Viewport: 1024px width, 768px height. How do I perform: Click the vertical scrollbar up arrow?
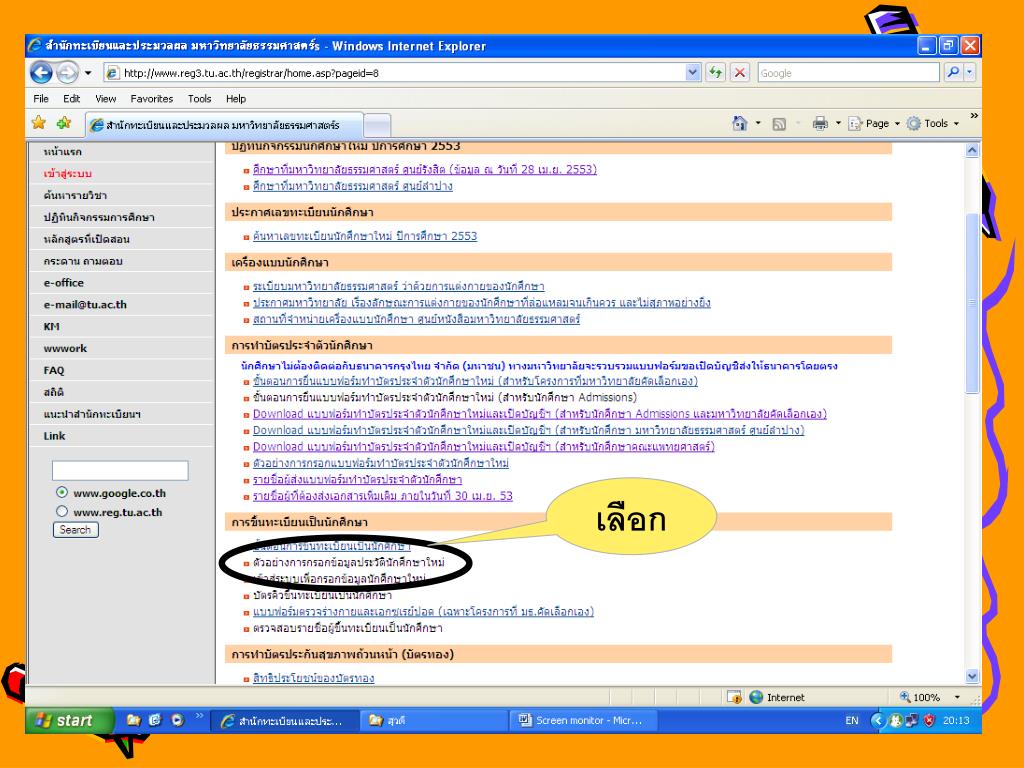pos(972,150)
